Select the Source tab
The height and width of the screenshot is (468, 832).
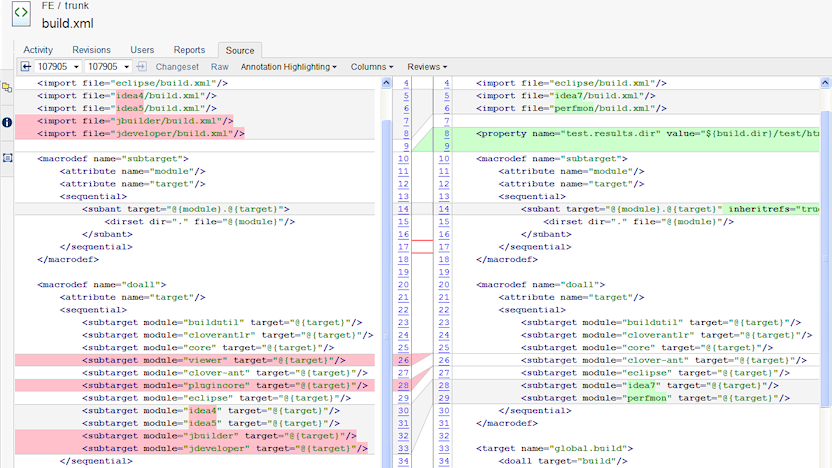click(x=240, y=50)
